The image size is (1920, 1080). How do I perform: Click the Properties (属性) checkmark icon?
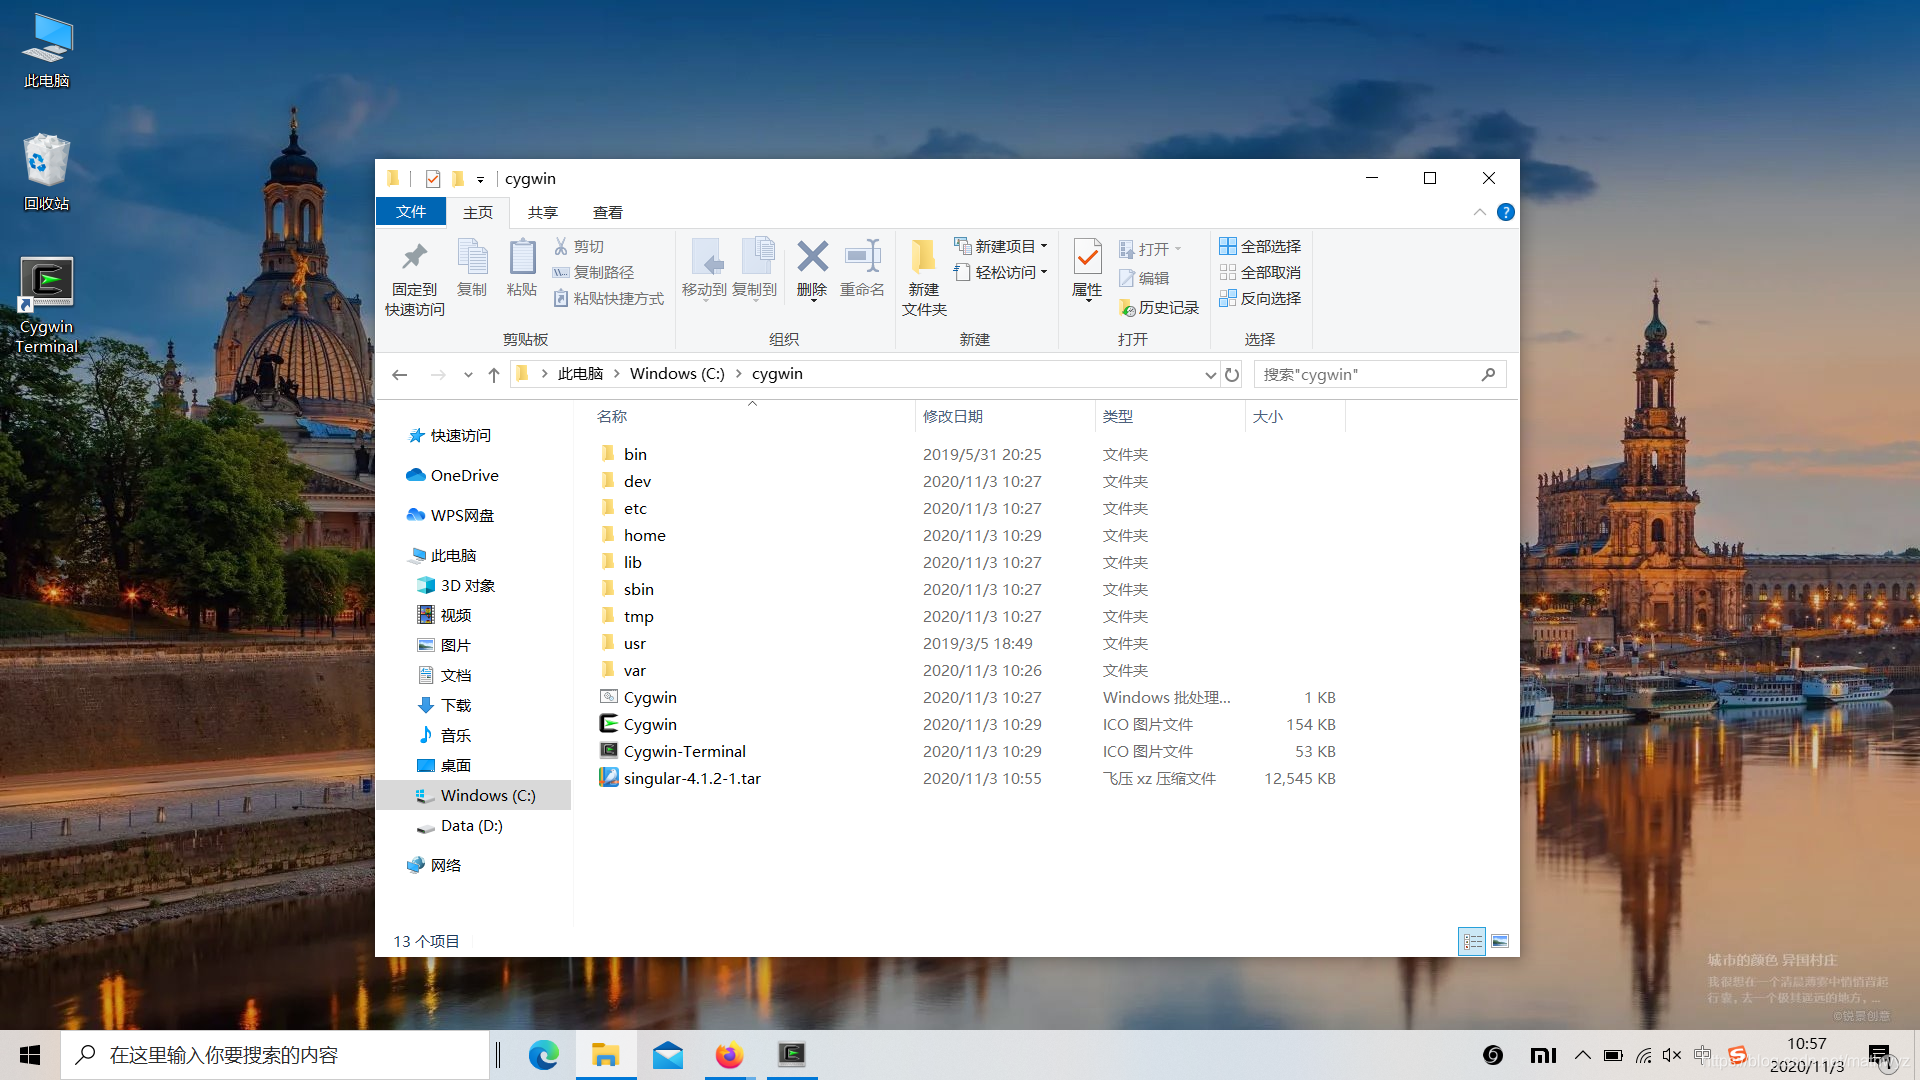point(1087,258)
